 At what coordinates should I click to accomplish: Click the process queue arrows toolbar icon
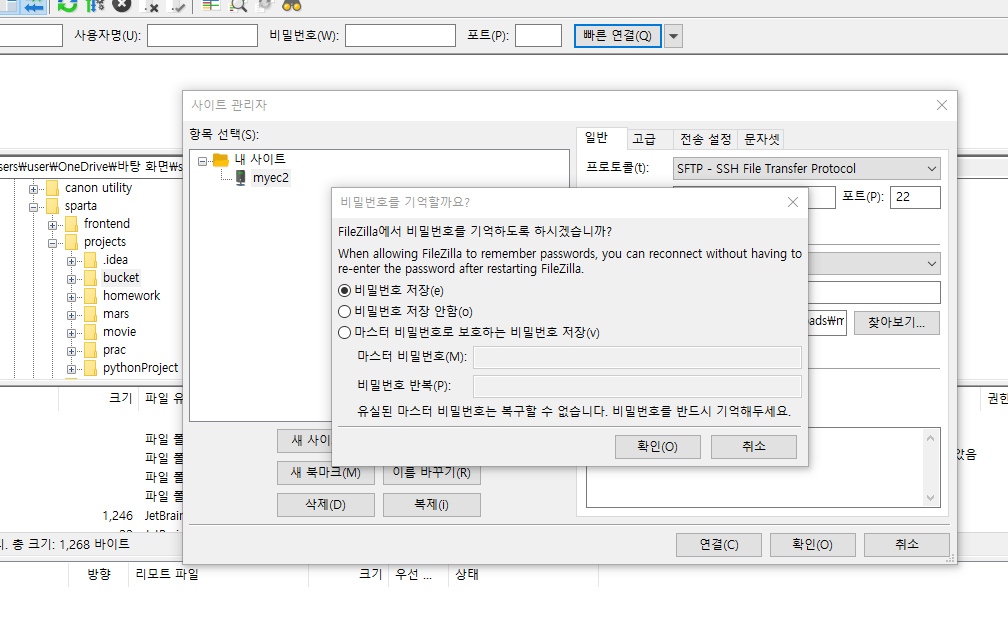pyautogui.click(x=94, y=5)
